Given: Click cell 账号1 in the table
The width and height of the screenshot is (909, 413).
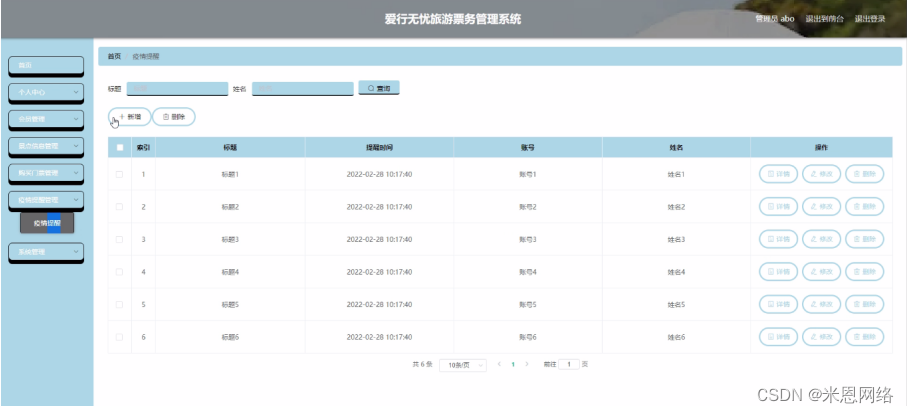Looking at the screenshot, I should pyautogui.click(x=528, y=174).
